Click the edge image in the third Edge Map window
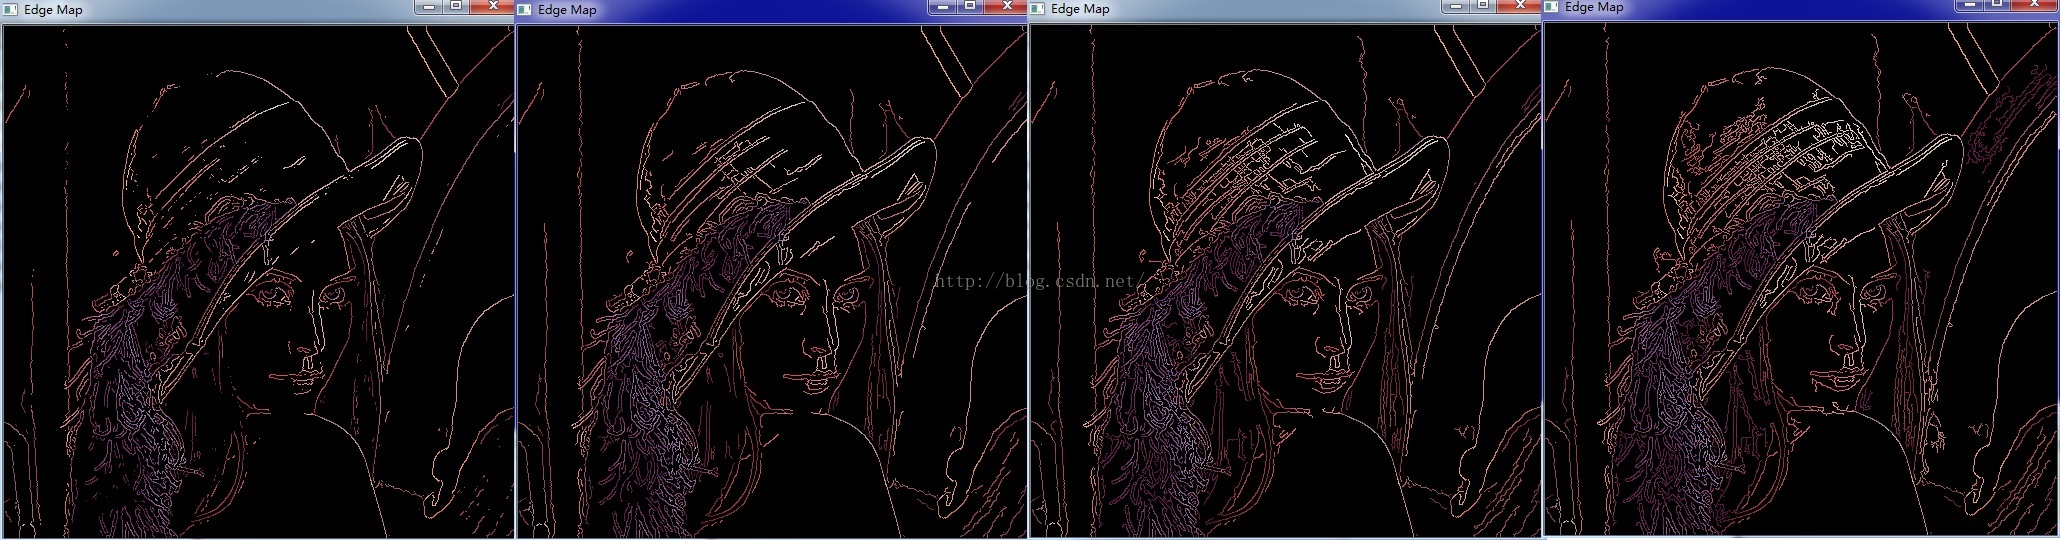This screenshot has width=2060, height=540. (x=1285, y=280)
